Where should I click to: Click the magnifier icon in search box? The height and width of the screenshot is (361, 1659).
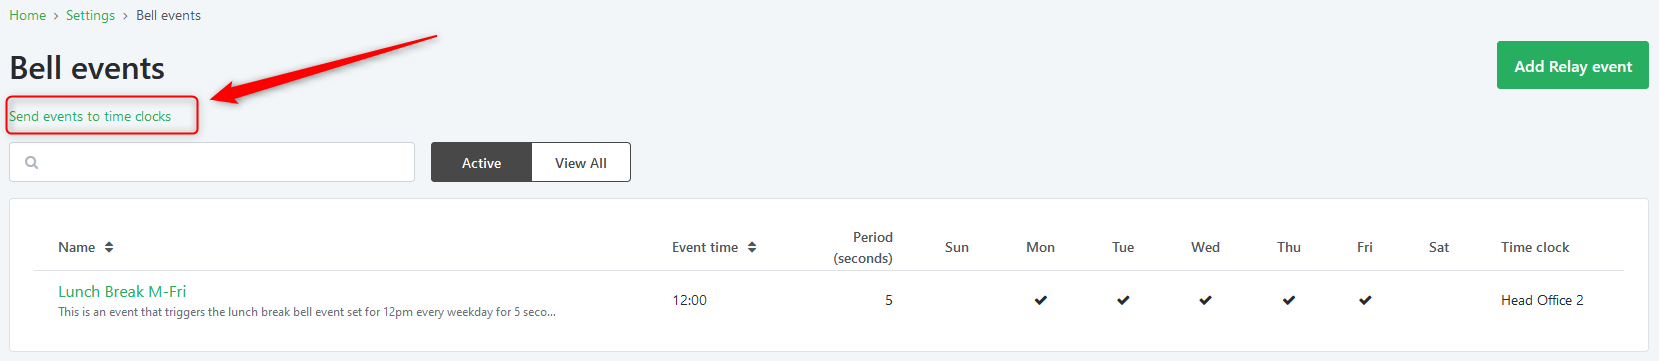click(x=32, y=162)
